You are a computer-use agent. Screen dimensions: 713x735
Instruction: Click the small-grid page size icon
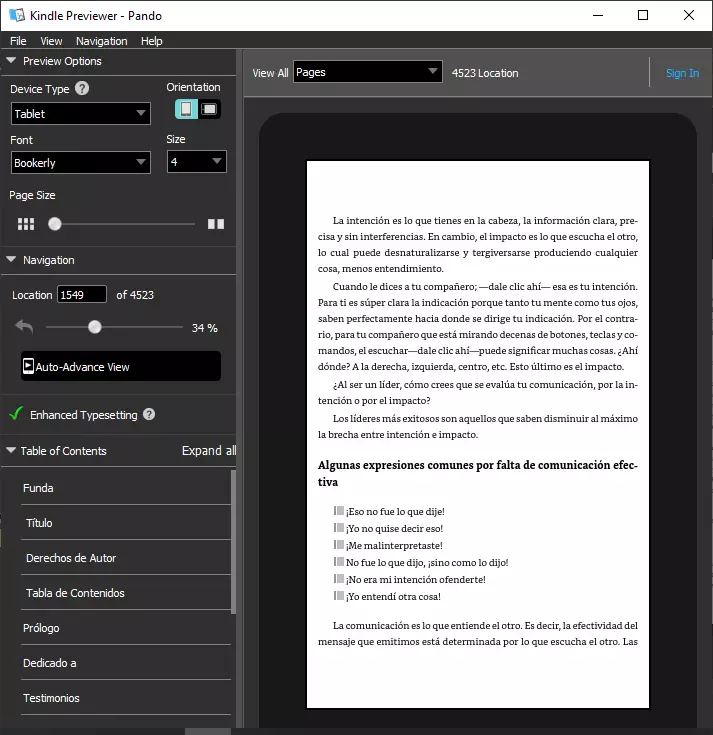pos(26,224)
